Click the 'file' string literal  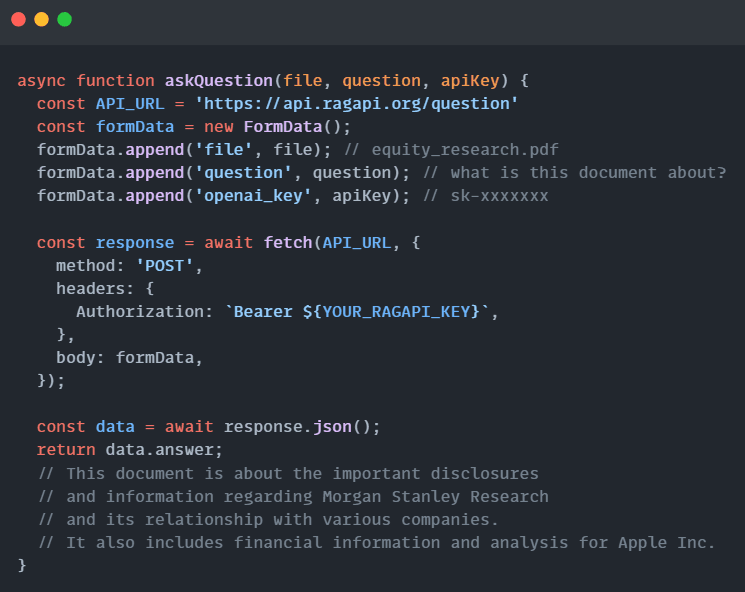point(223,150)
